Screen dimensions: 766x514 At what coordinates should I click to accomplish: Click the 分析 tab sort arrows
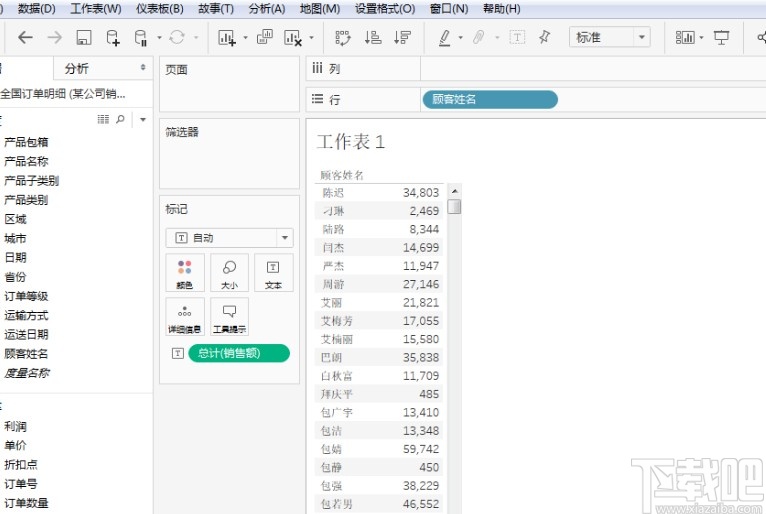[143, 67]
